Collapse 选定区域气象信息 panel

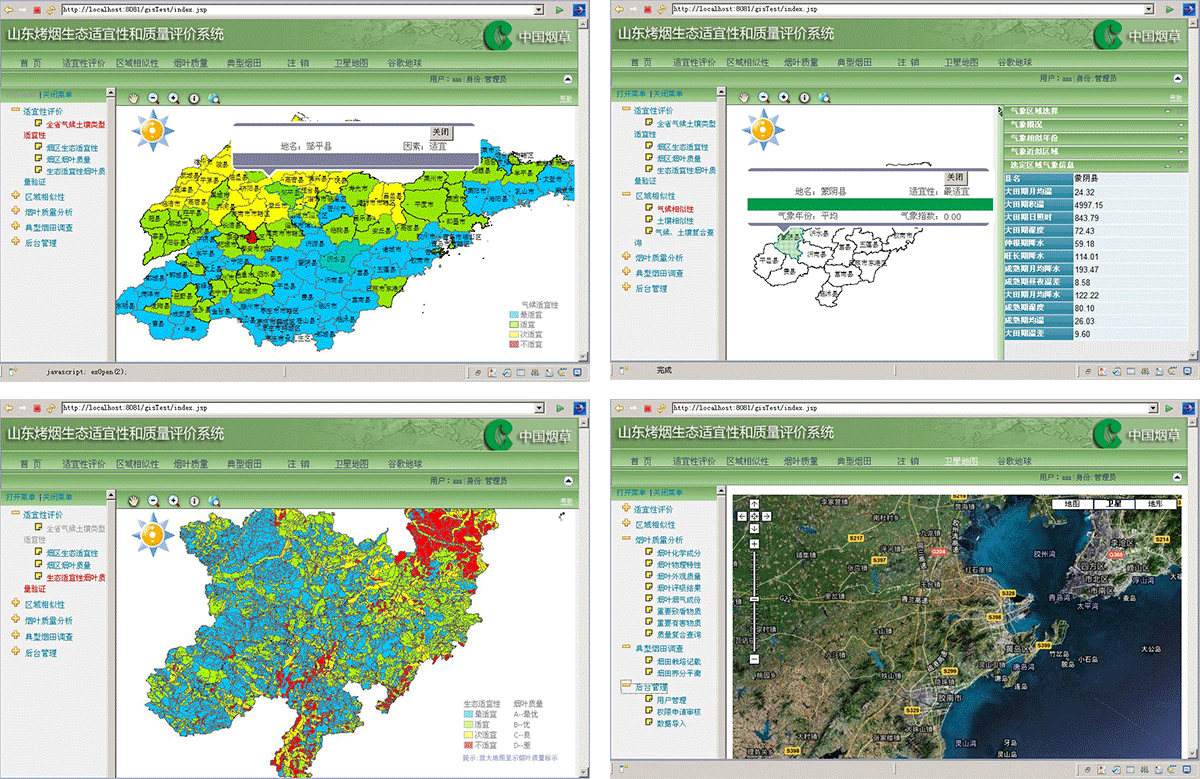pyautogui.click(x=1166, y=164)
